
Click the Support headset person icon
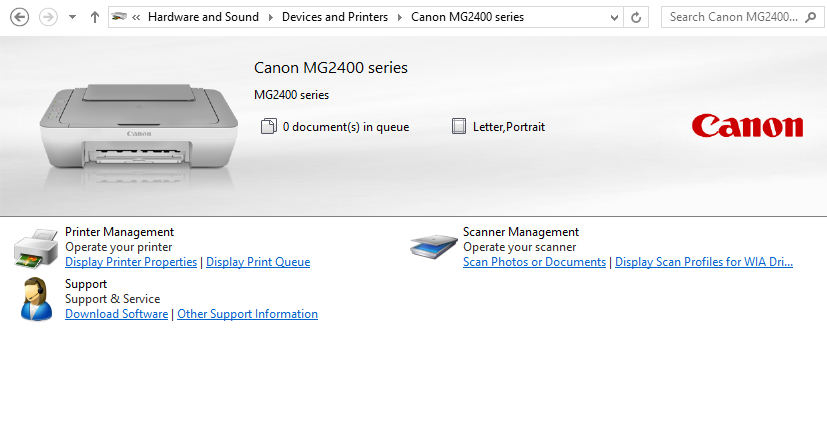coord(36,299)
